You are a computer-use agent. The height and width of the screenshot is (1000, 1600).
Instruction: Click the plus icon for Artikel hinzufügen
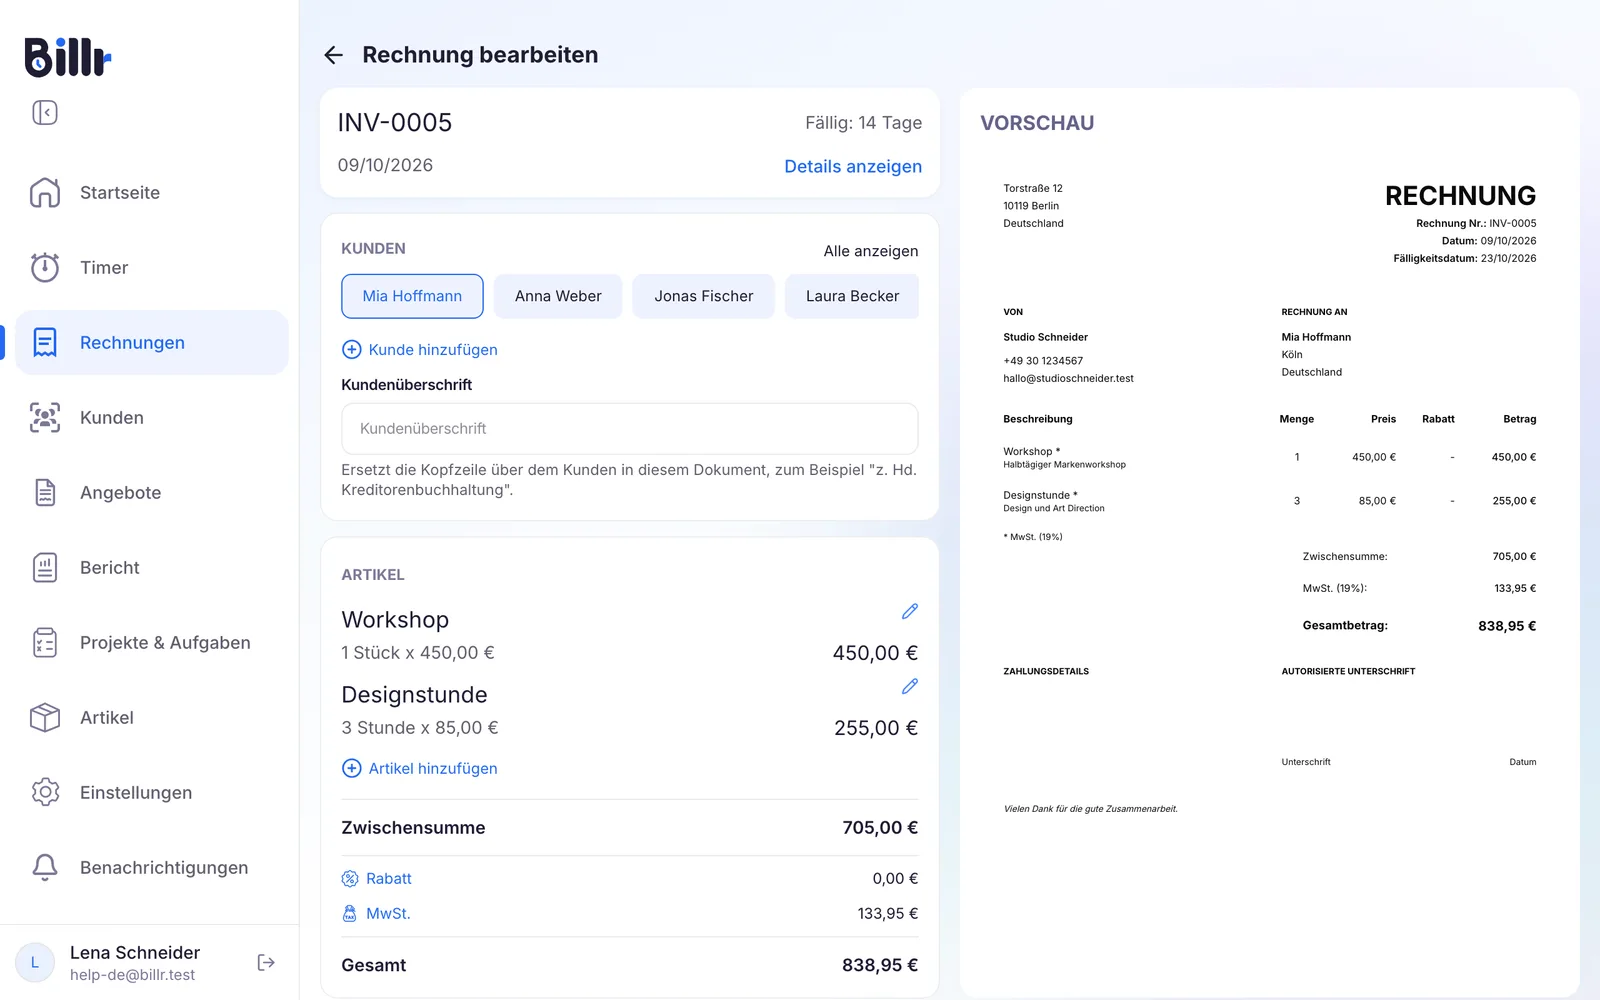352,768
